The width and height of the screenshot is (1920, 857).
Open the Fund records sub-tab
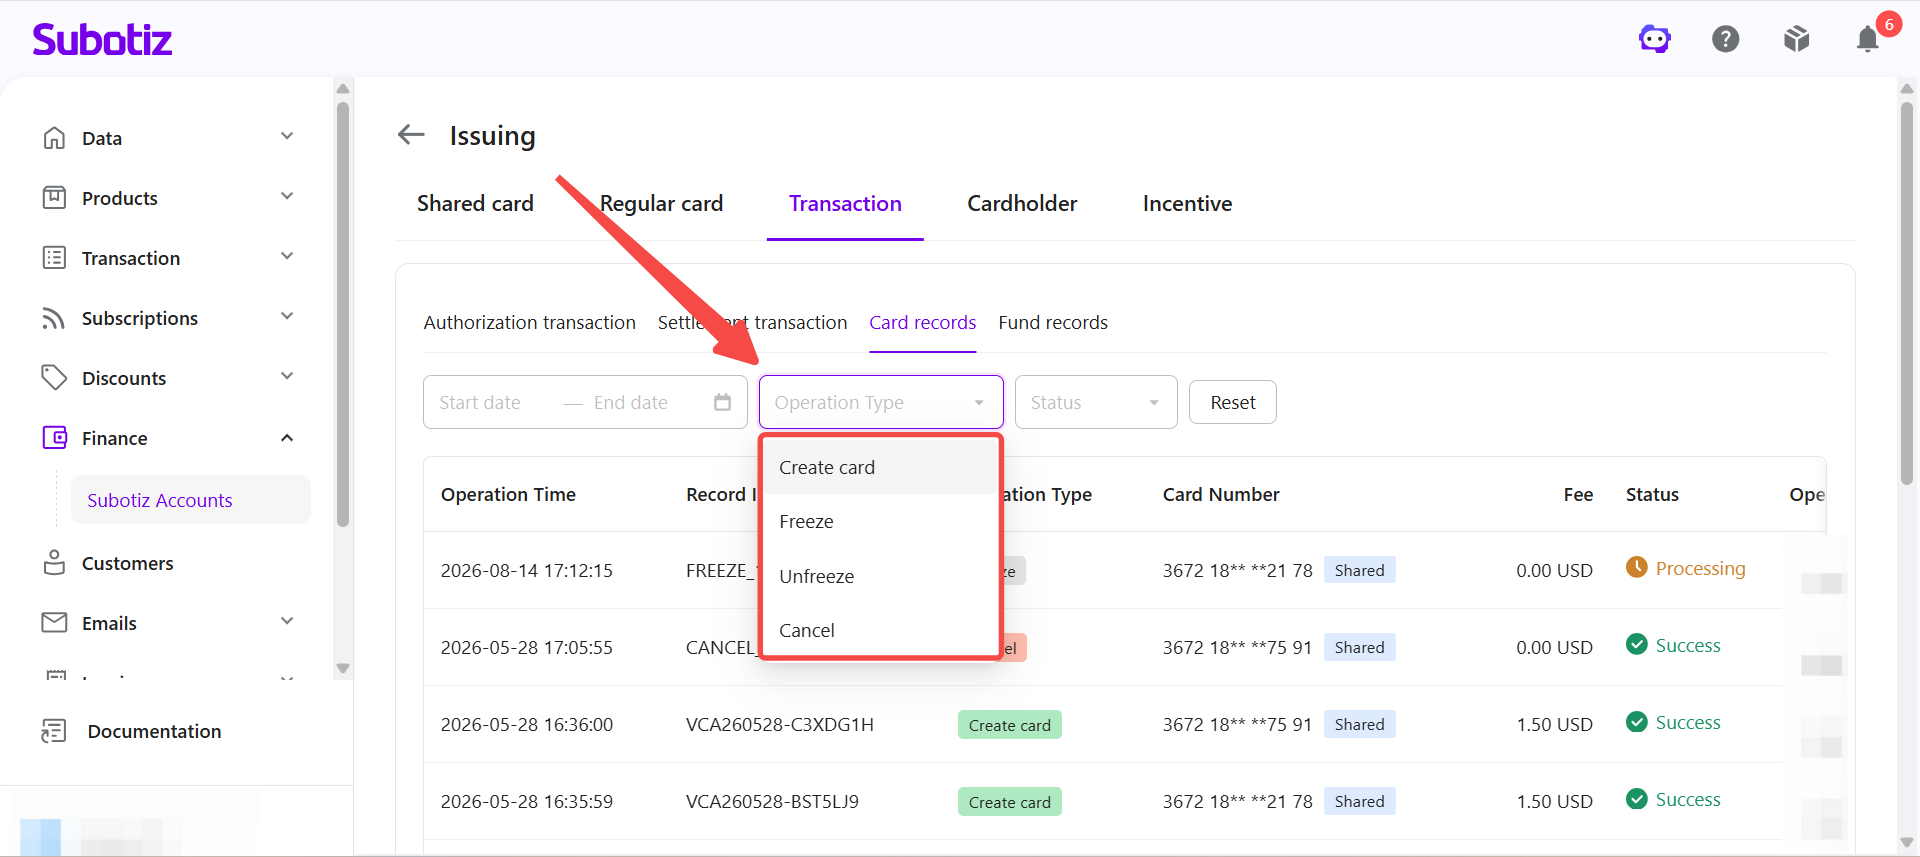click(1053, 322)
